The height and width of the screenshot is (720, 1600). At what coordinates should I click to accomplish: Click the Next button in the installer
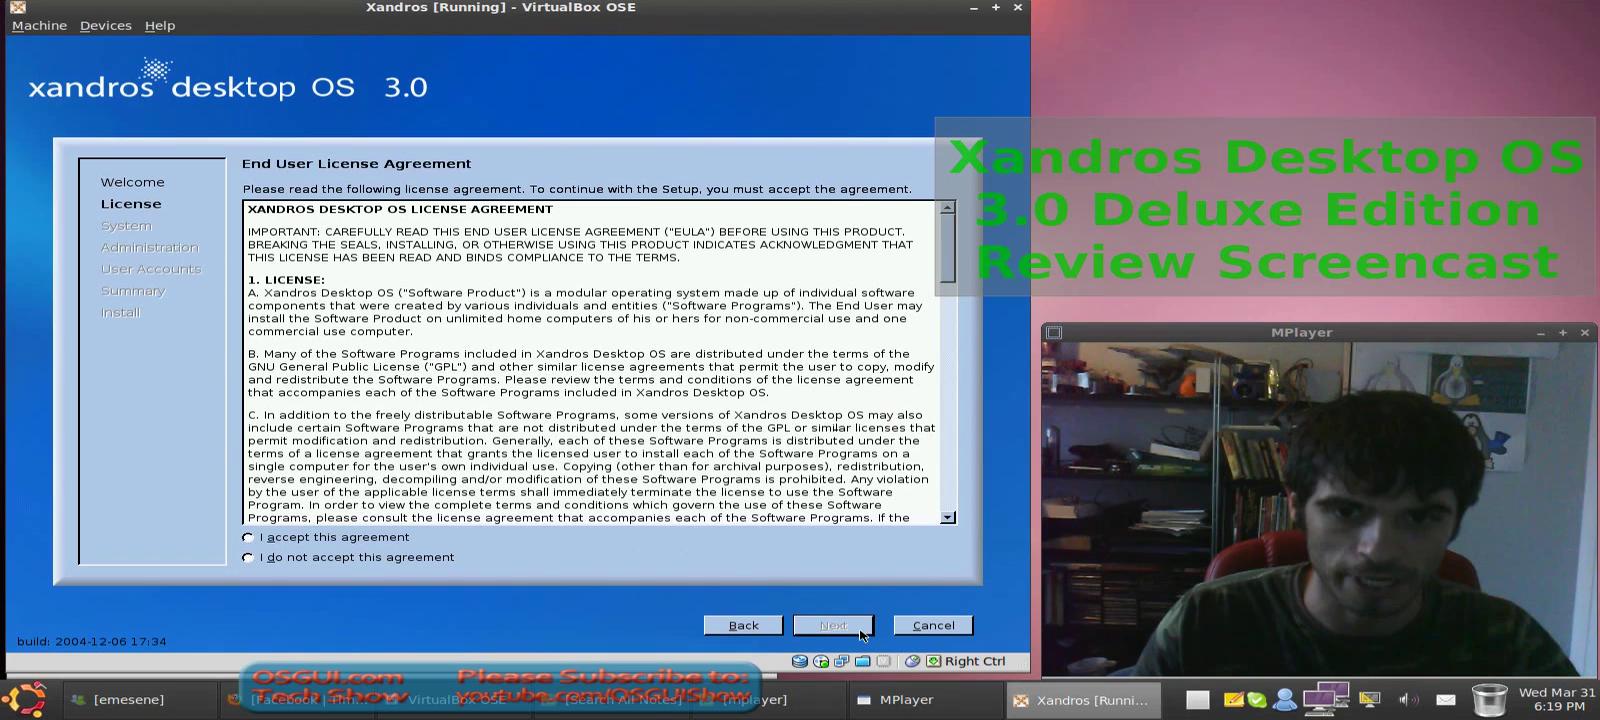833,625
